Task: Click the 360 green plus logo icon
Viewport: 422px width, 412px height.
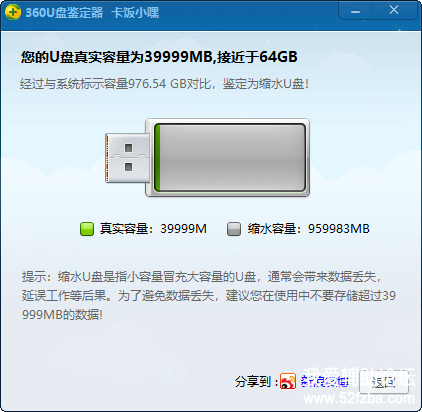Action: pos(12,13)
